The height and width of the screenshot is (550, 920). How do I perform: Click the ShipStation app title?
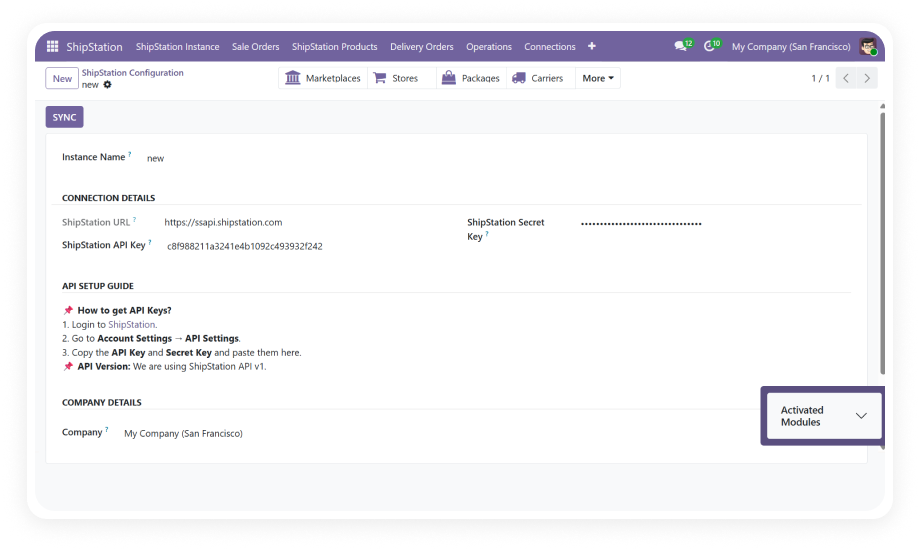pos(94,46)
